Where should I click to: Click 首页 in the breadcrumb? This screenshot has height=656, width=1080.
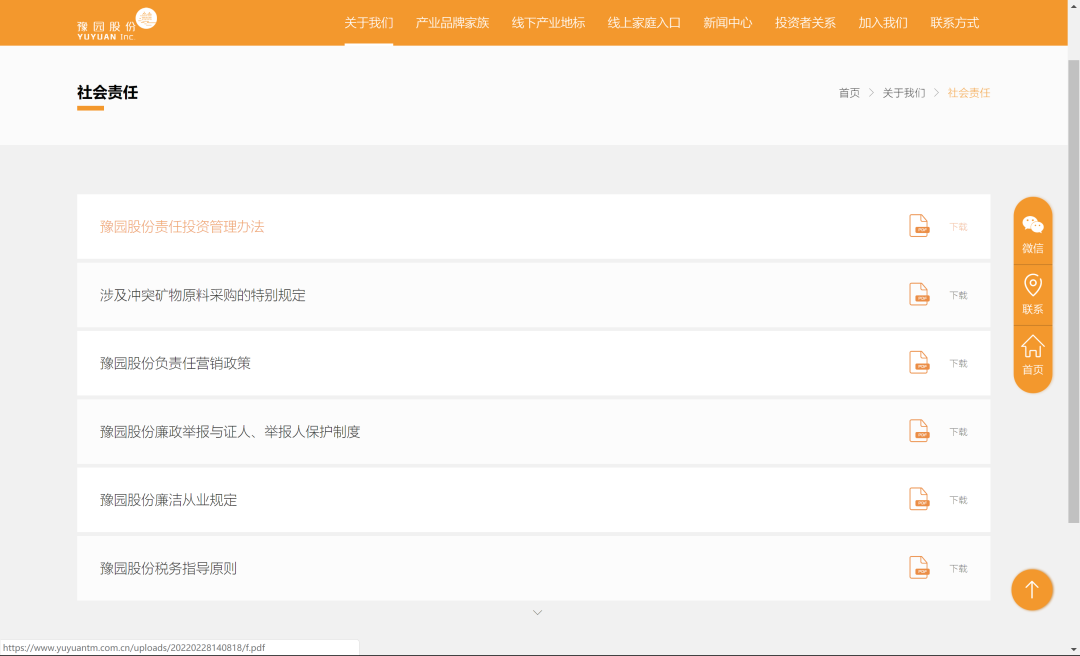(849, 93)
